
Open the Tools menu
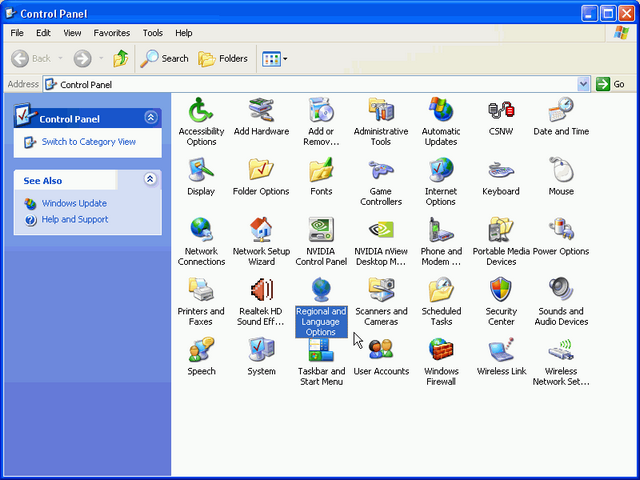pyautogui.click(x=152, y=33)
